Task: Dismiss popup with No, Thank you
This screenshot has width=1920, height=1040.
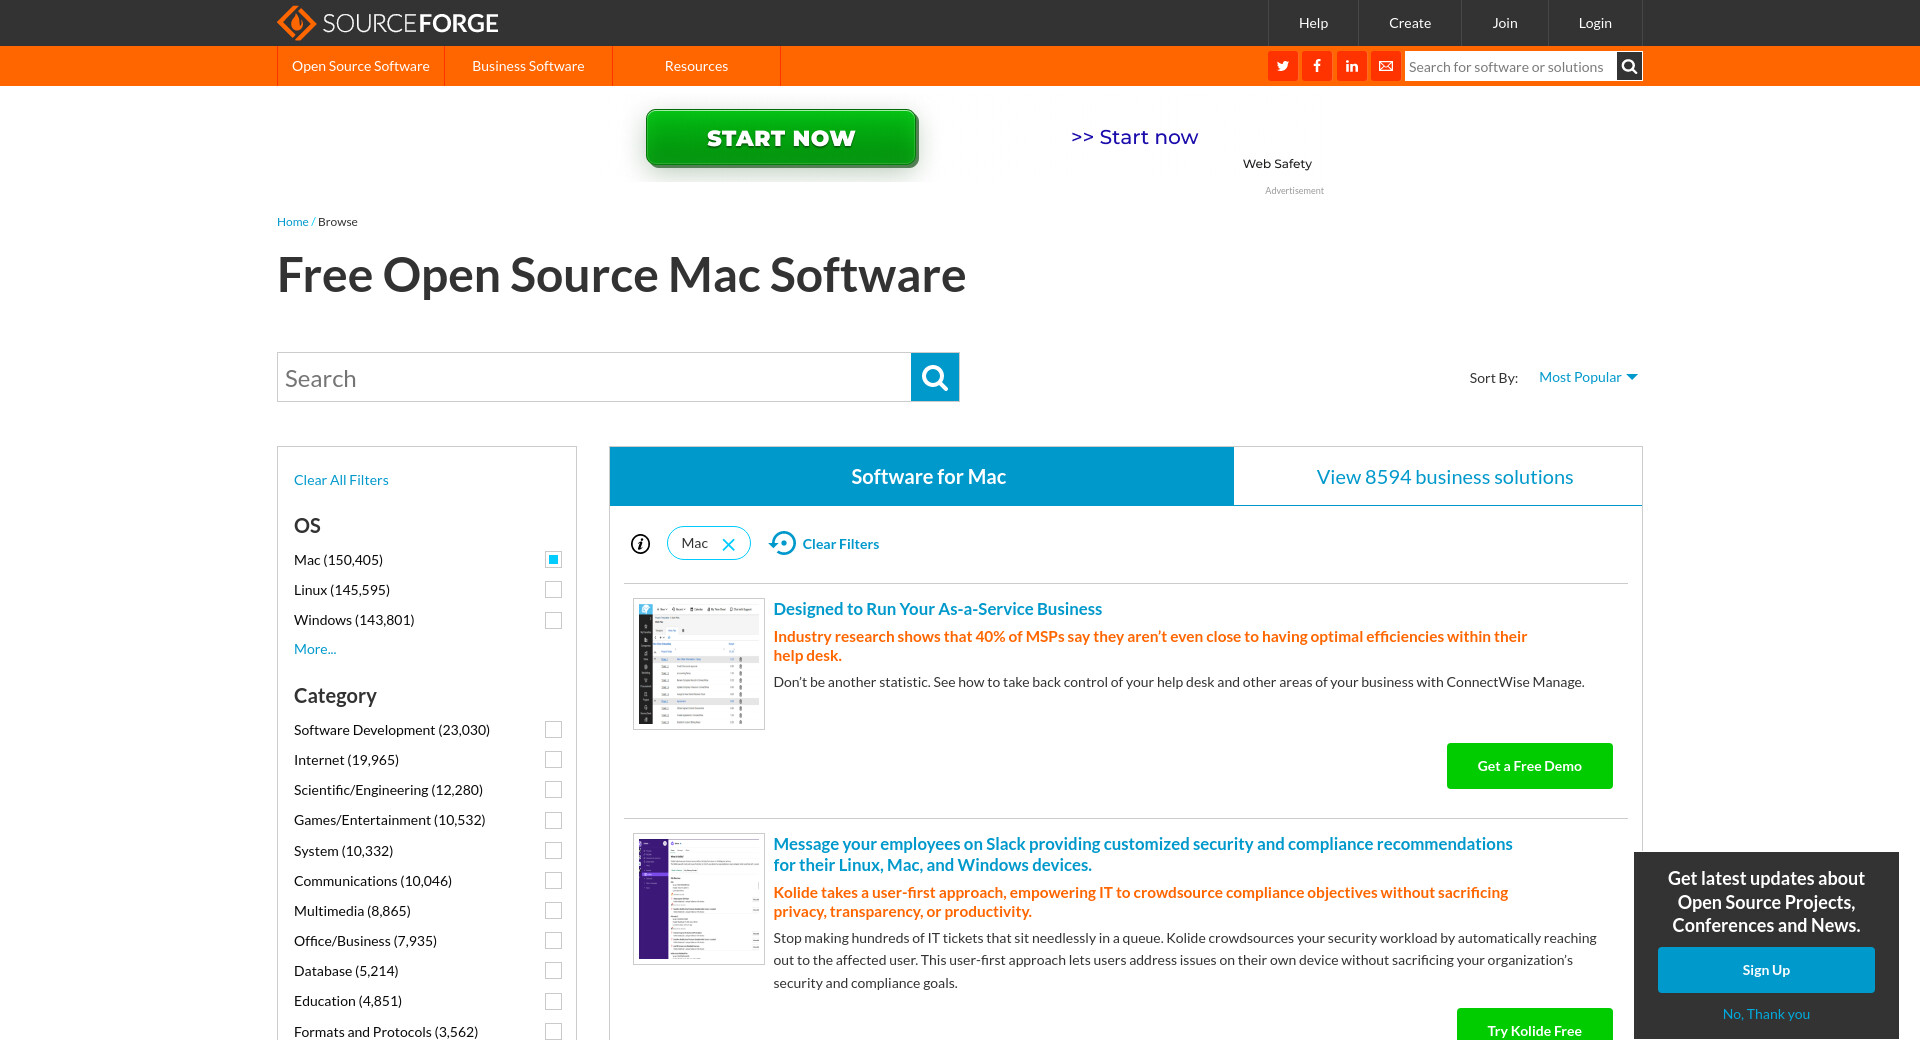Action: 1766,1014
